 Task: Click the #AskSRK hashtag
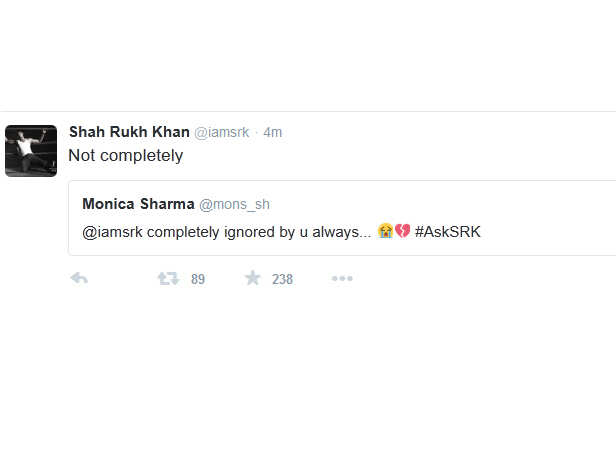pos(447,232)
